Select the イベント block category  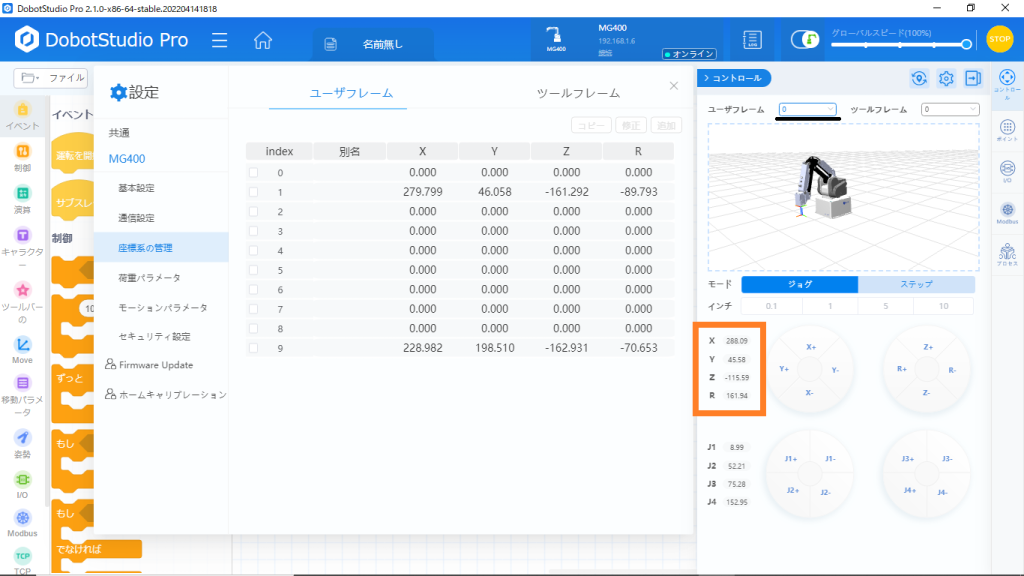click(23, 116)
